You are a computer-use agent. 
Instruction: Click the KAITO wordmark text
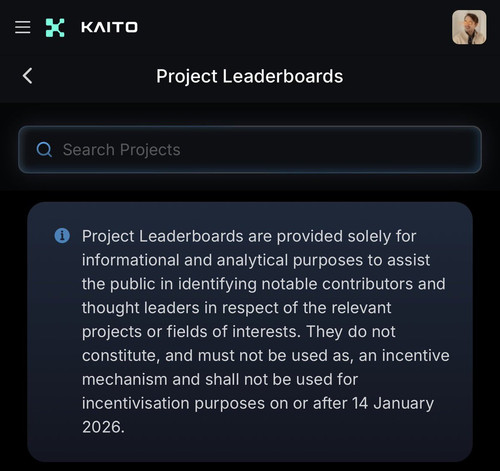pos(109,27)
